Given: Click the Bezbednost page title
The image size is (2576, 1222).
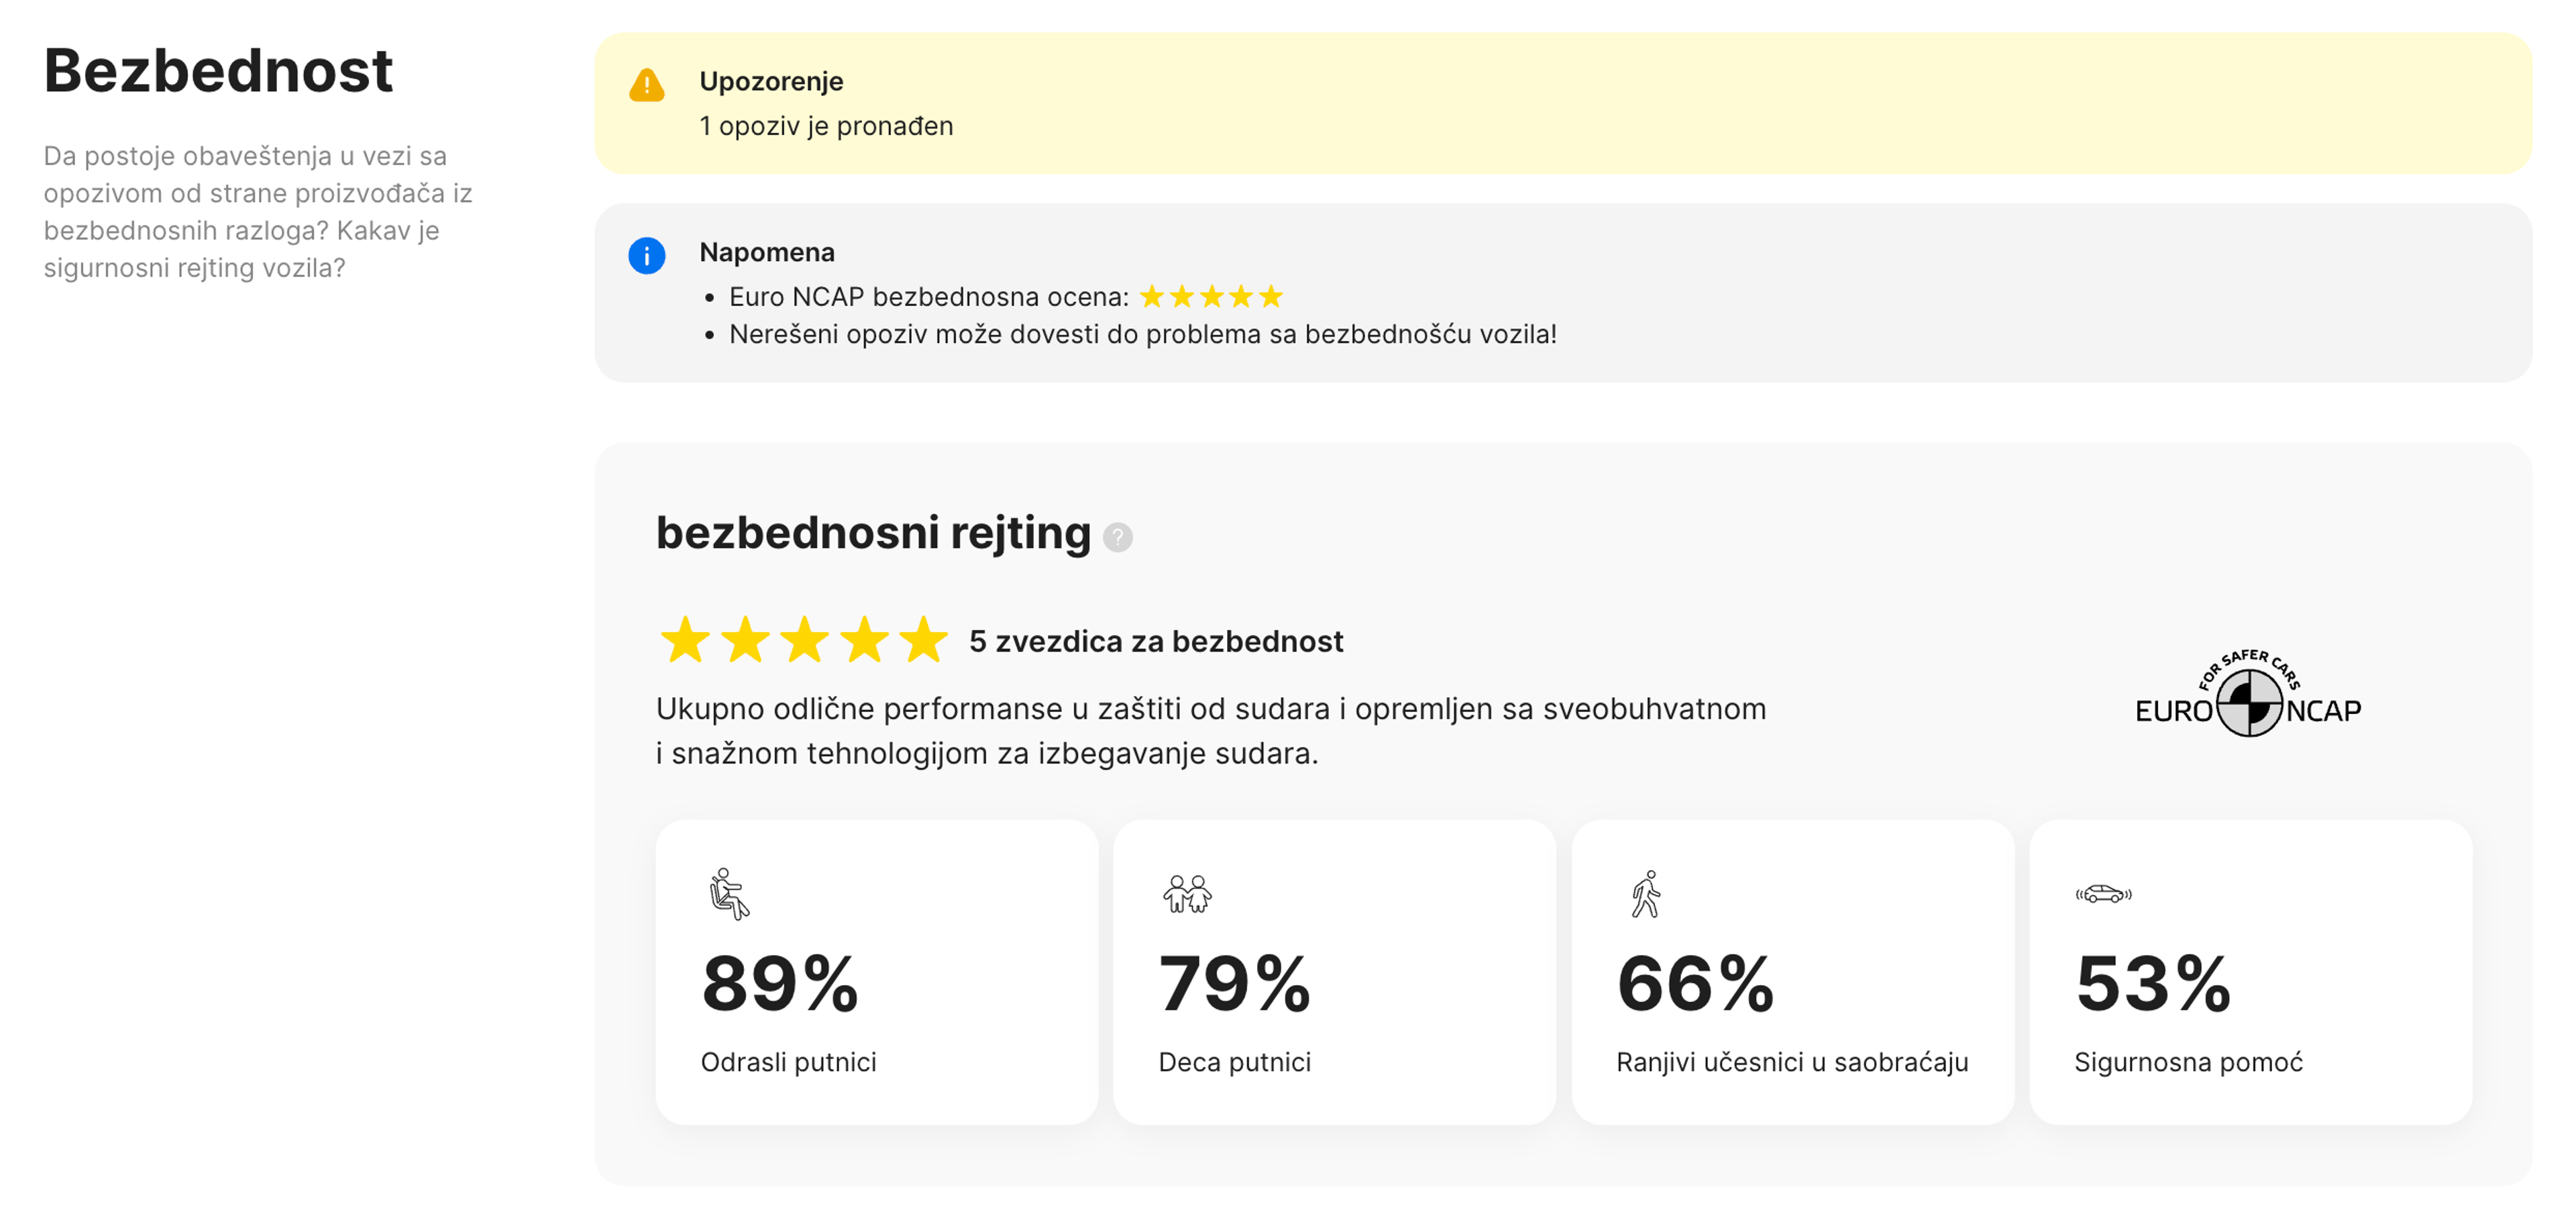Looking at the screenshot, I should [x=219, y=70].
